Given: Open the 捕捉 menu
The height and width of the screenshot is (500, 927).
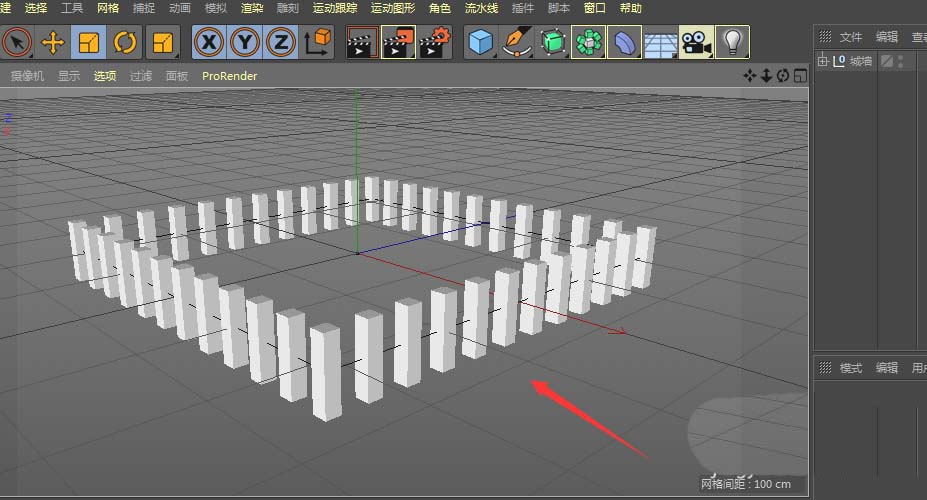Looking at the screenshot, I should click(144, 8).
